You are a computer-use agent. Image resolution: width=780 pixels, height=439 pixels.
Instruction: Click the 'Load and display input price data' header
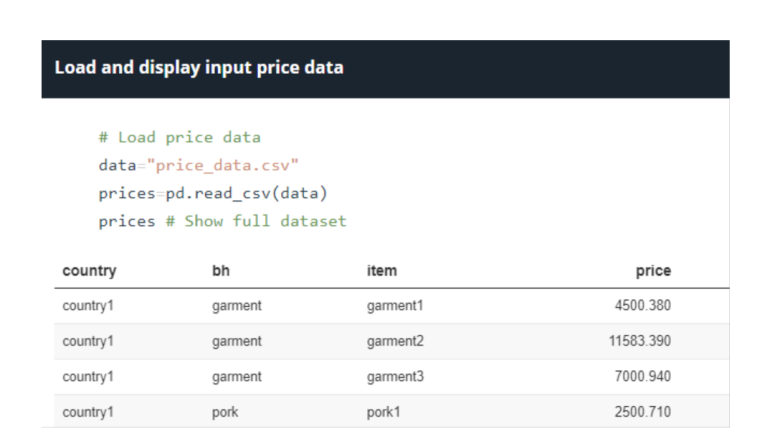coord(199,68)
